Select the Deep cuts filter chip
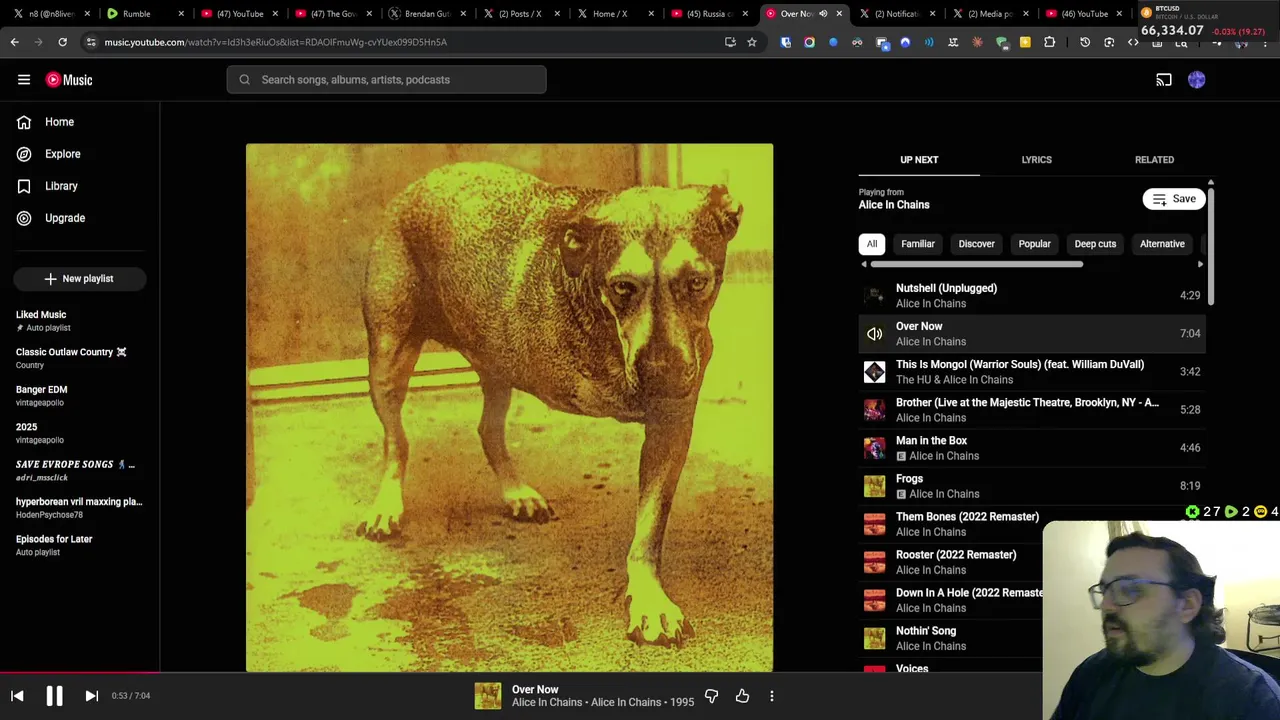Image resolution: width=1280 pixels, height=720 pixels. coord(1095,244)
